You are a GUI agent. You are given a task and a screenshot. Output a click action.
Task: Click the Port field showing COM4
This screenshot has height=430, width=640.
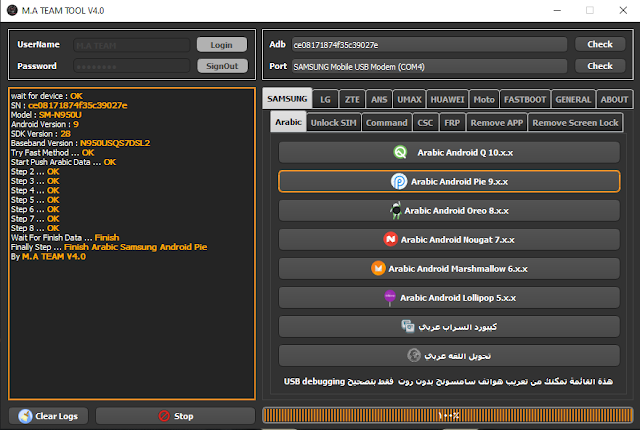tap(429, 66)
